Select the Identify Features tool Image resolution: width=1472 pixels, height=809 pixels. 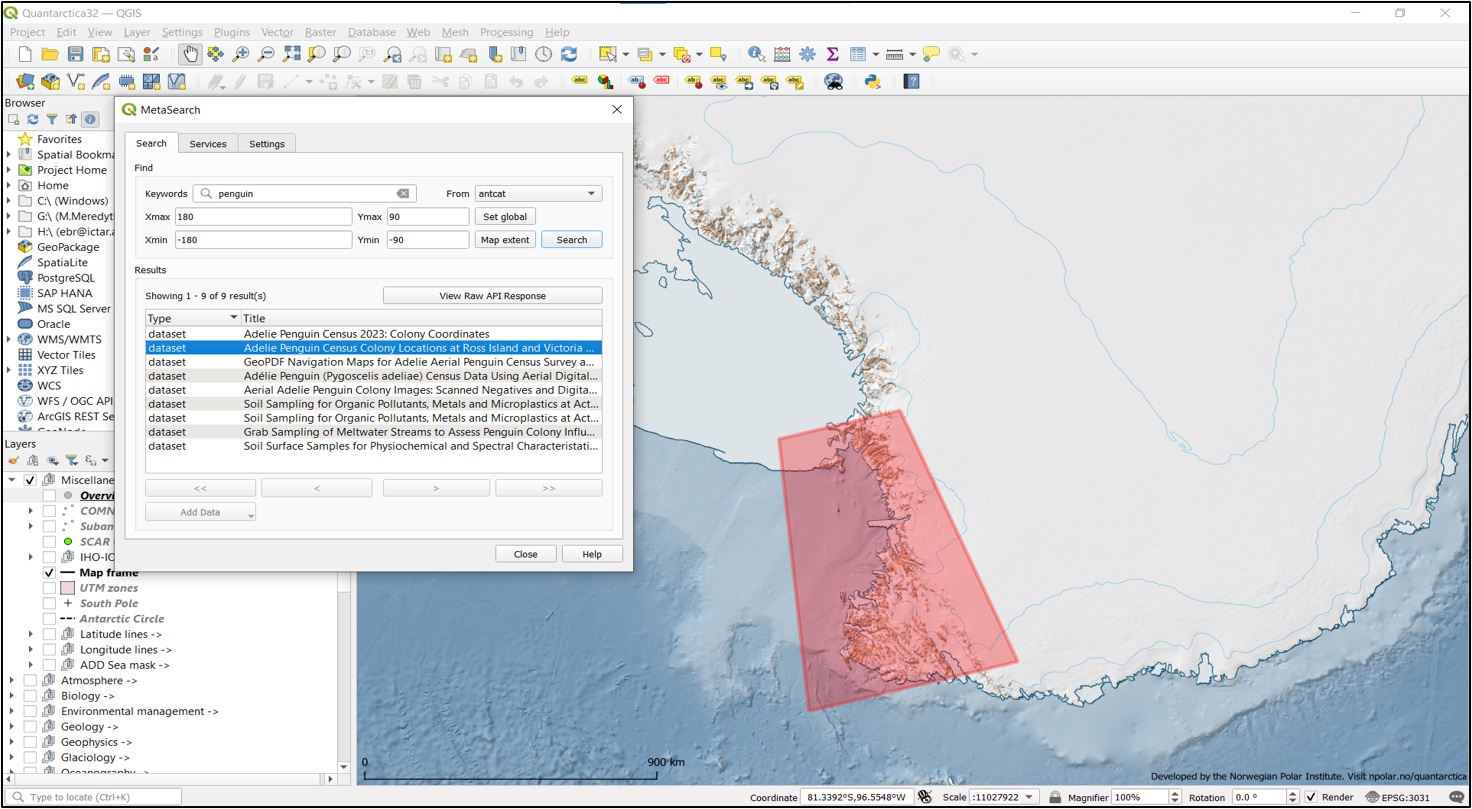(756, 54)
